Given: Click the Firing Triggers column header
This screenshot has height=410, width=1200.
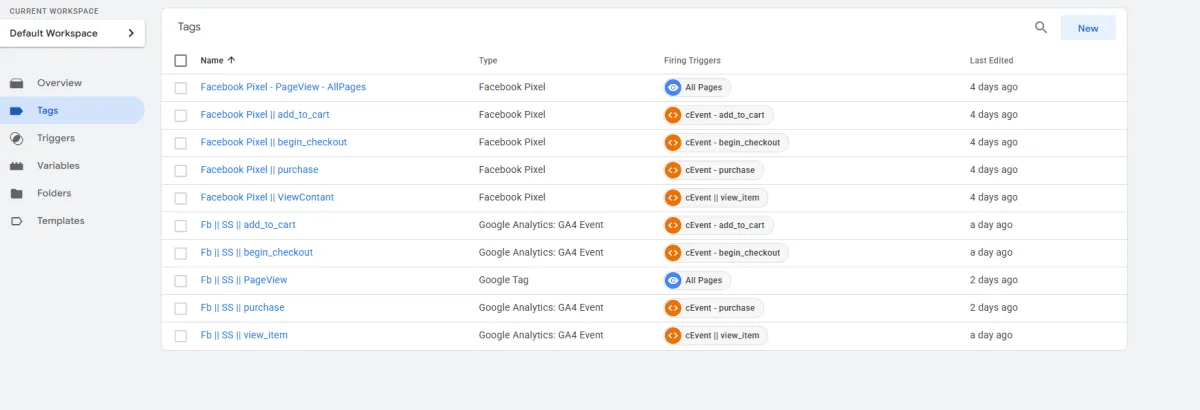Looking at the screenshot, I should click(x=692, y=60).
